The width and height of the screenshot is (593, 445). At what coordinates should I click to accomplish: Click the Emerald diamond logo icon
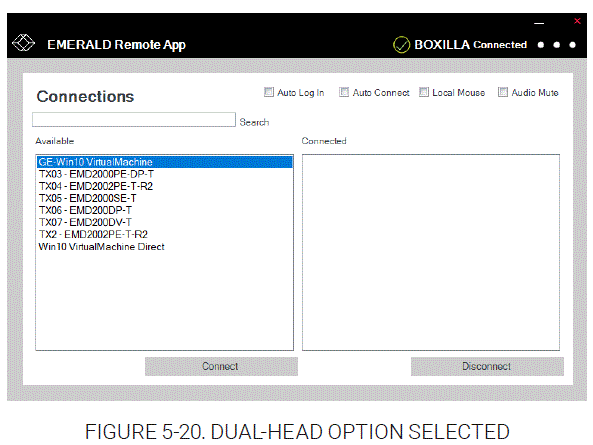pos(23,43)
